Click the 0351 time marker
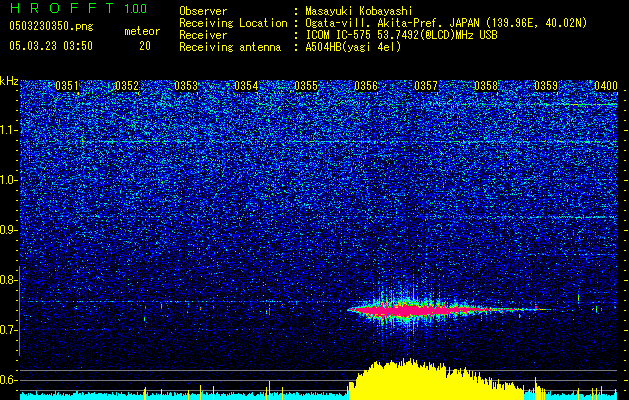 (67, 86)
